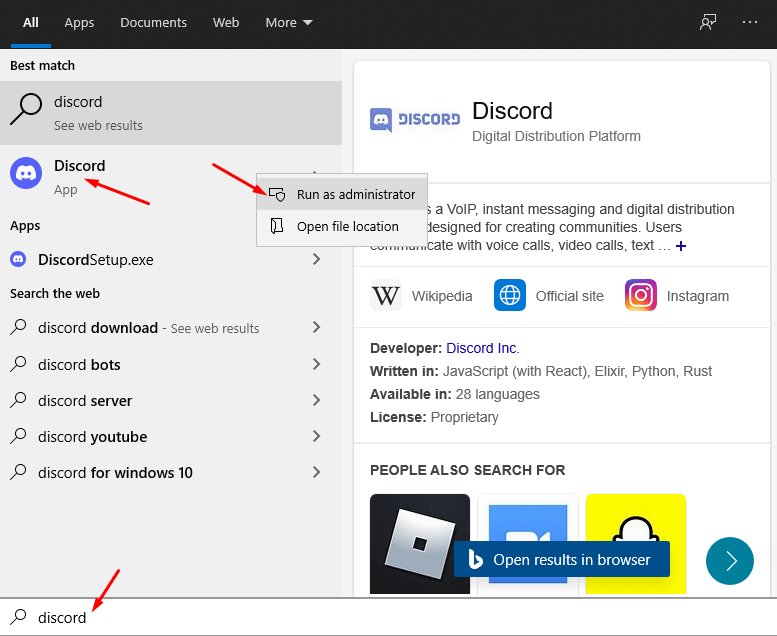Show next related searches with the round arrow

click(730, 561)
